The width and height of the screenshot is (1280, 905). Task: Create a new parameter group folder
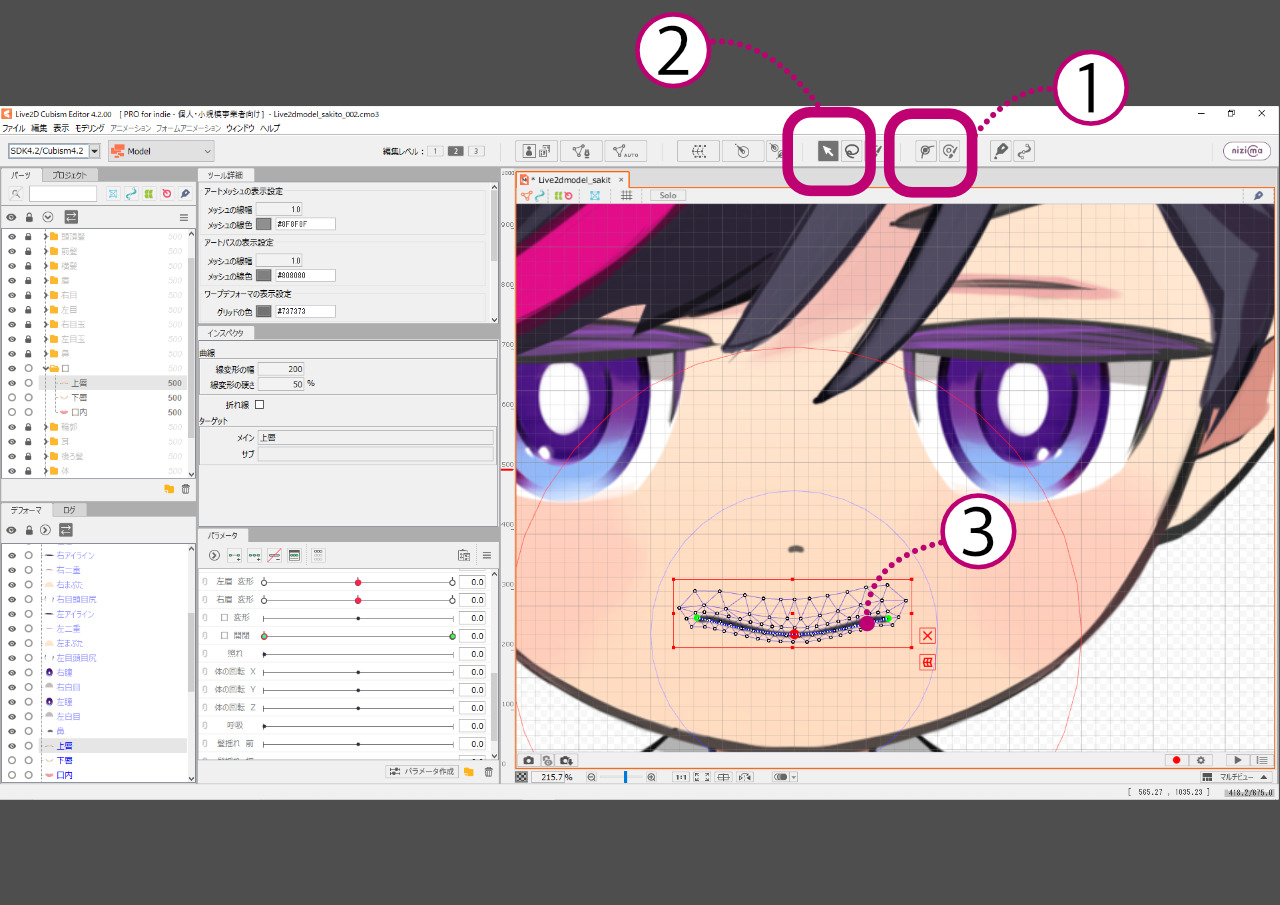click(x=468, y=772)
